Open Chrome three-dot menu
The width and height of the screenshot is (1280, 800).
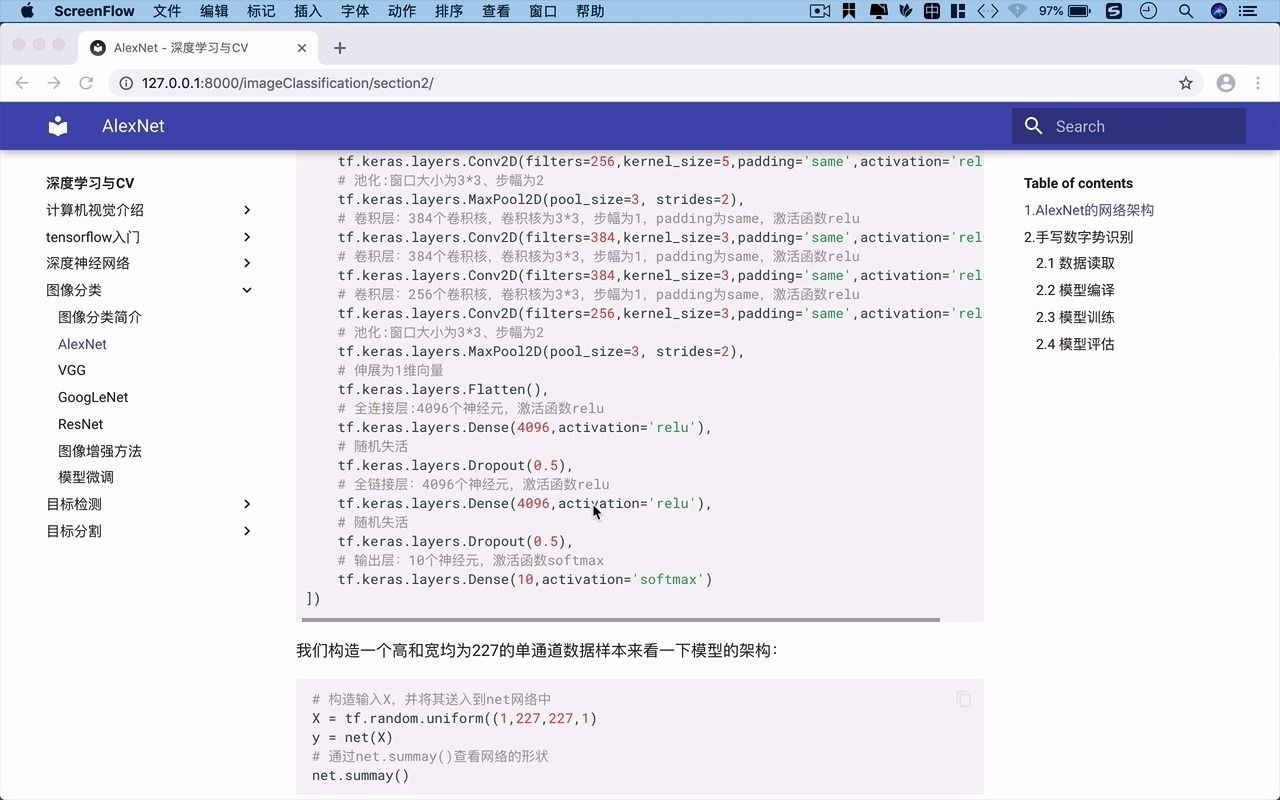point(1258,83)
